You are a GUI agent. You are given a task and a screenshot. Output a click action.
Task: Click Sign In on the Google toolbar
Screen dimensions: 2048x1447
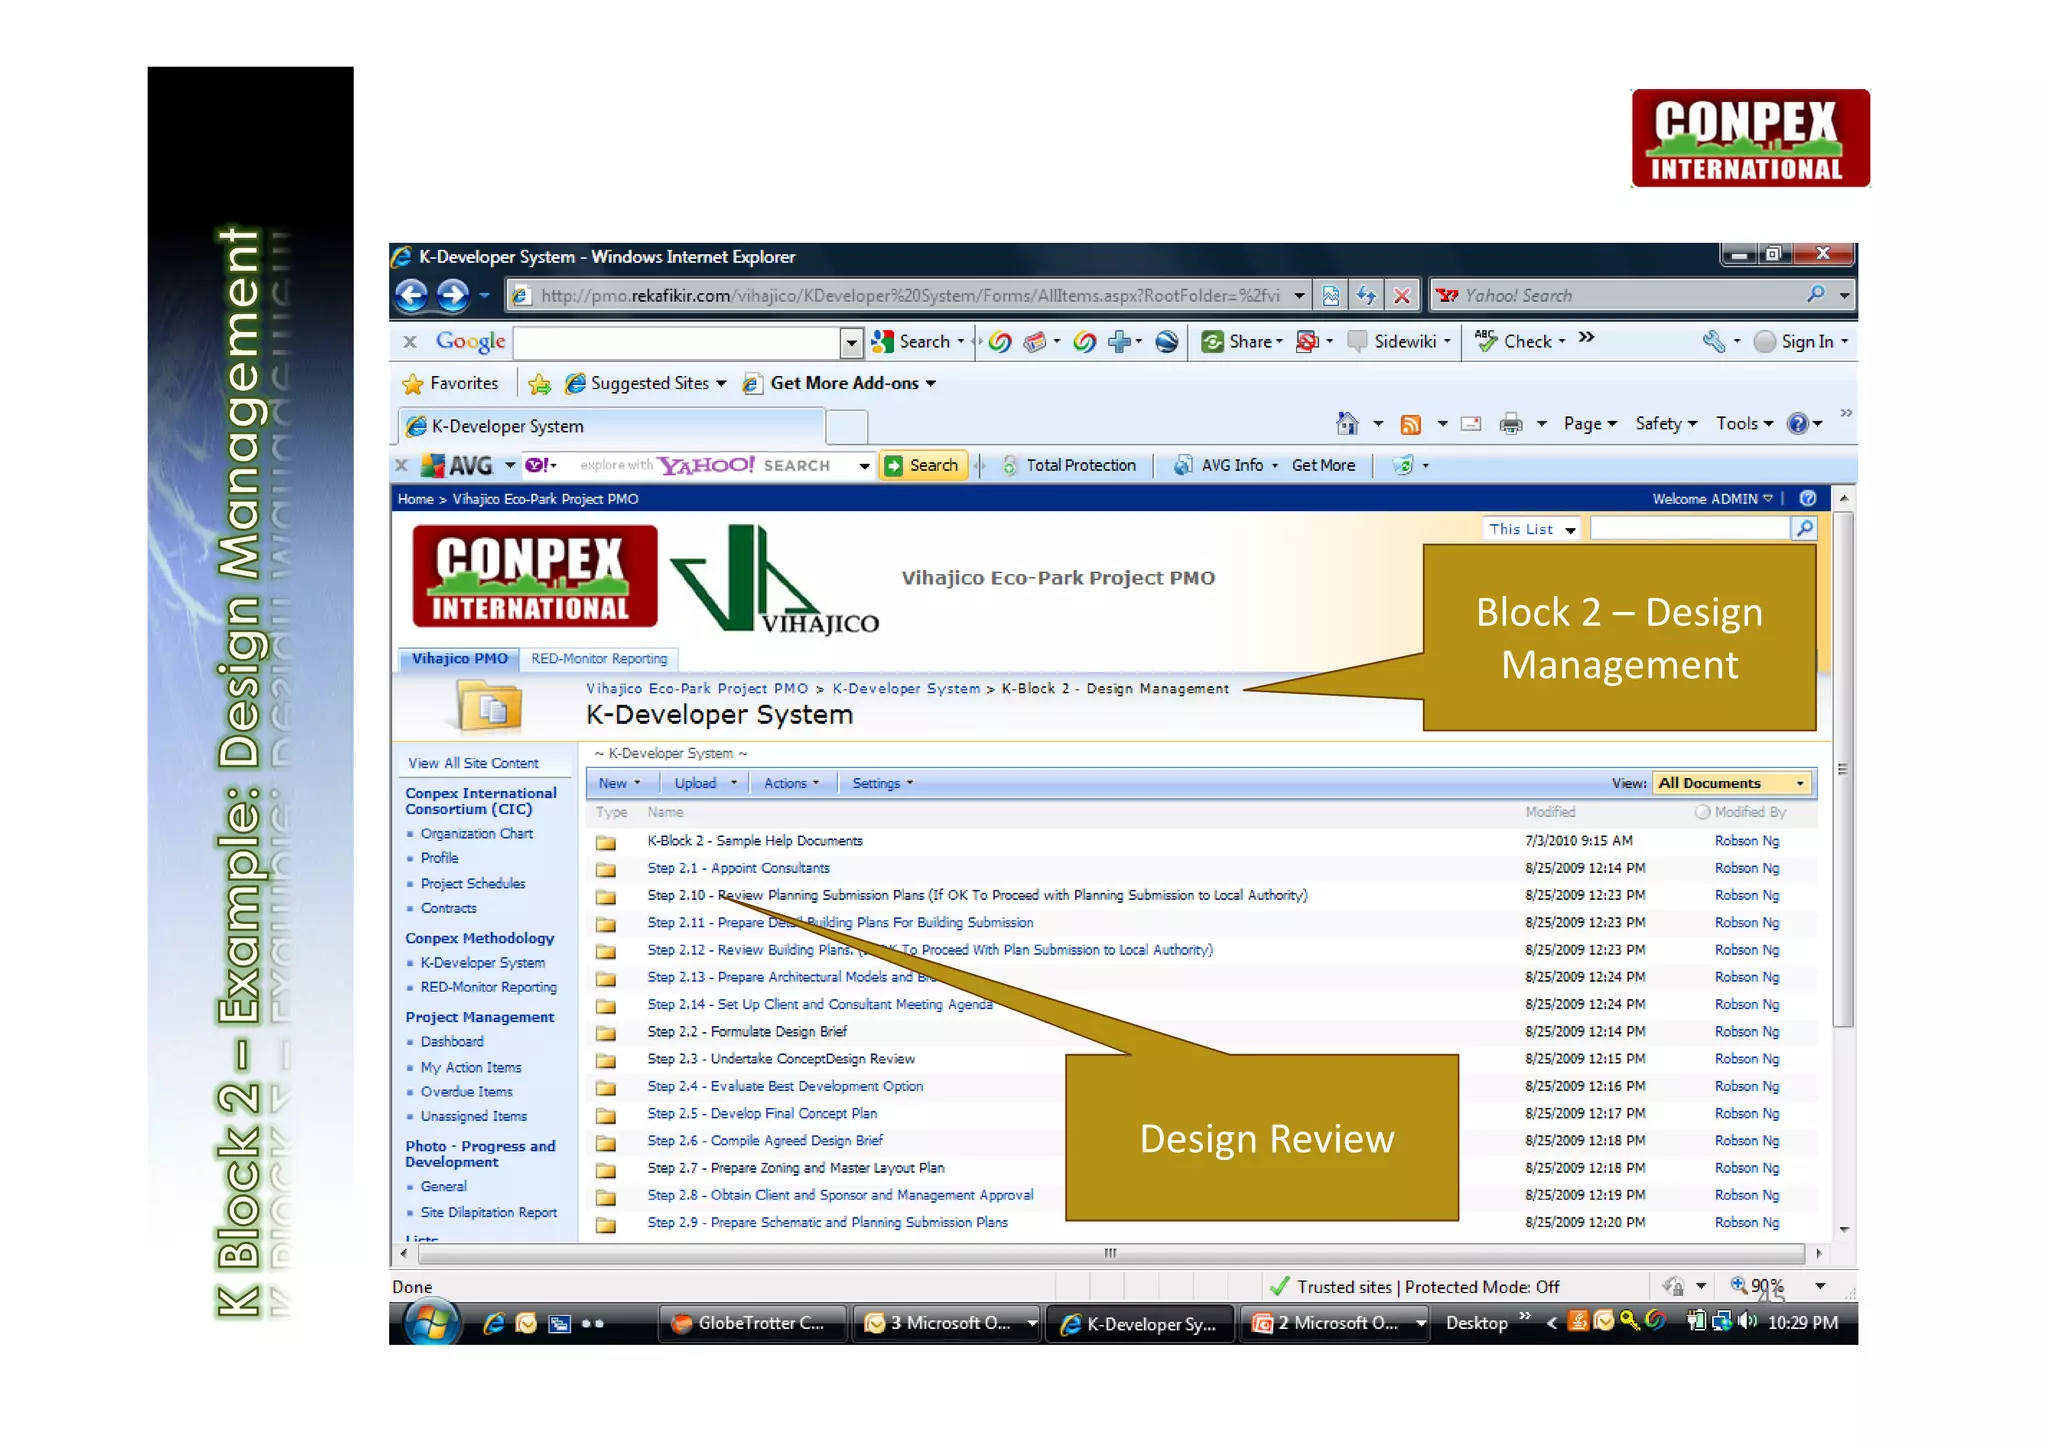1800,342
